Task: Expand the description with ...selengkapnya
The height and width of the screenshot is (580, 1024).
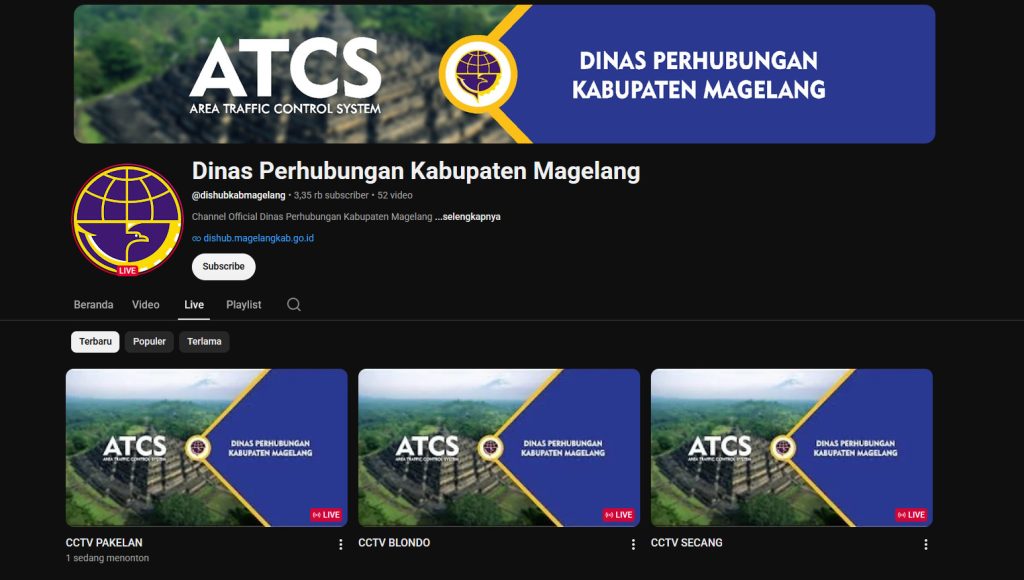Action: point(468,217)
